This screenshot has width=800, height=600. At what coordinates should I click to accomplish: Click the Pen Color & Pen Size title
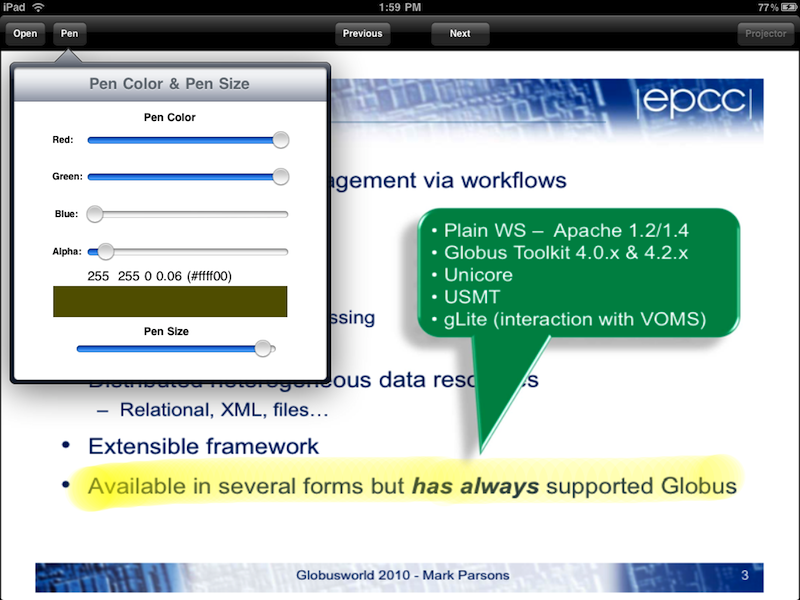pyautogui.click(x=169, y=84)
